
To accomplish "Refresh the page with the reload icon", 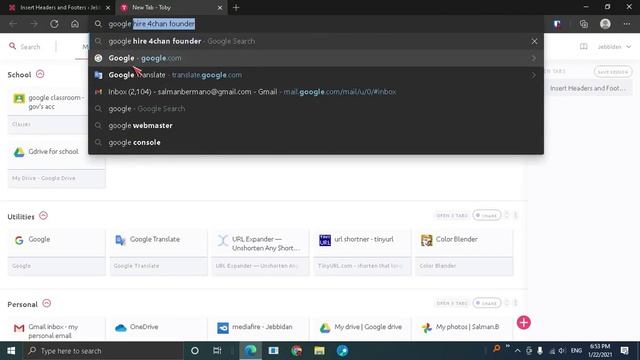I will point(54,24).
